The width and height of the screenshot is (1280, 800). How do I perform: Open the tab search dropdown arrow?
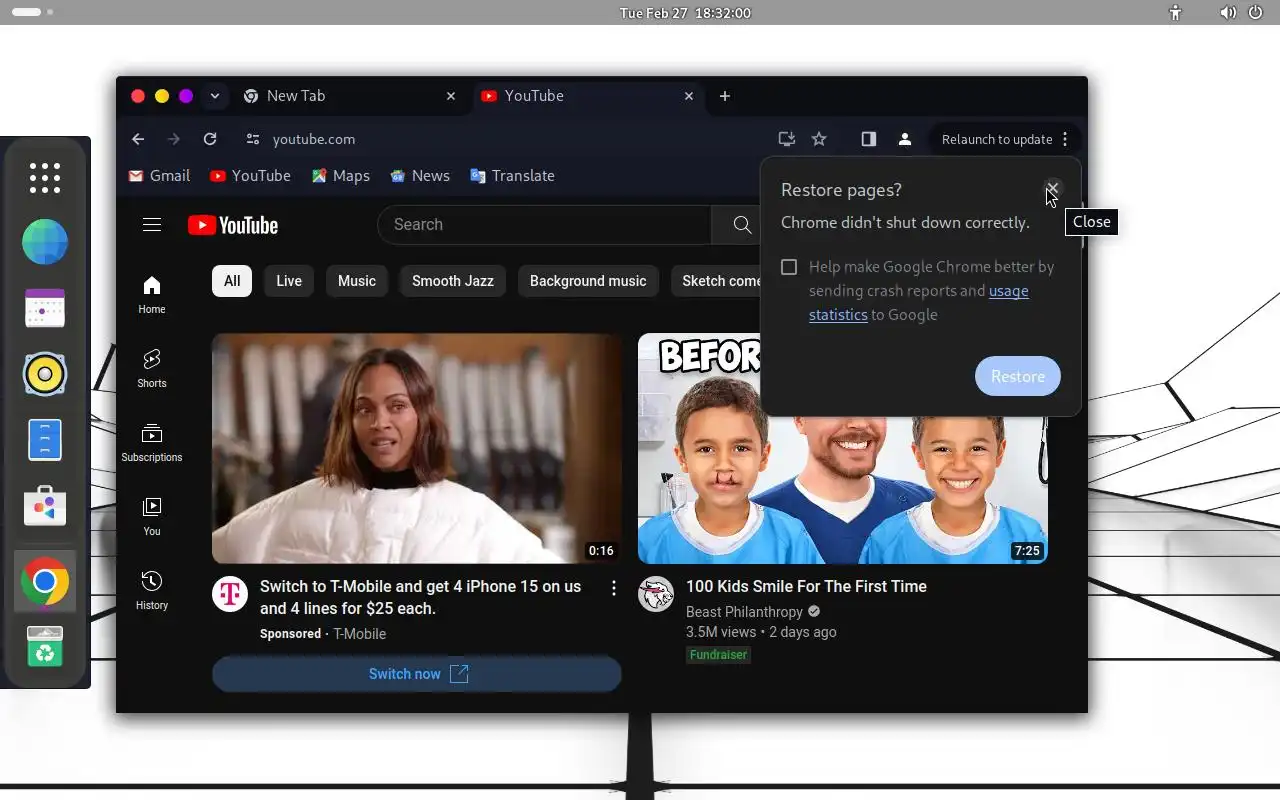click(214, 96)
